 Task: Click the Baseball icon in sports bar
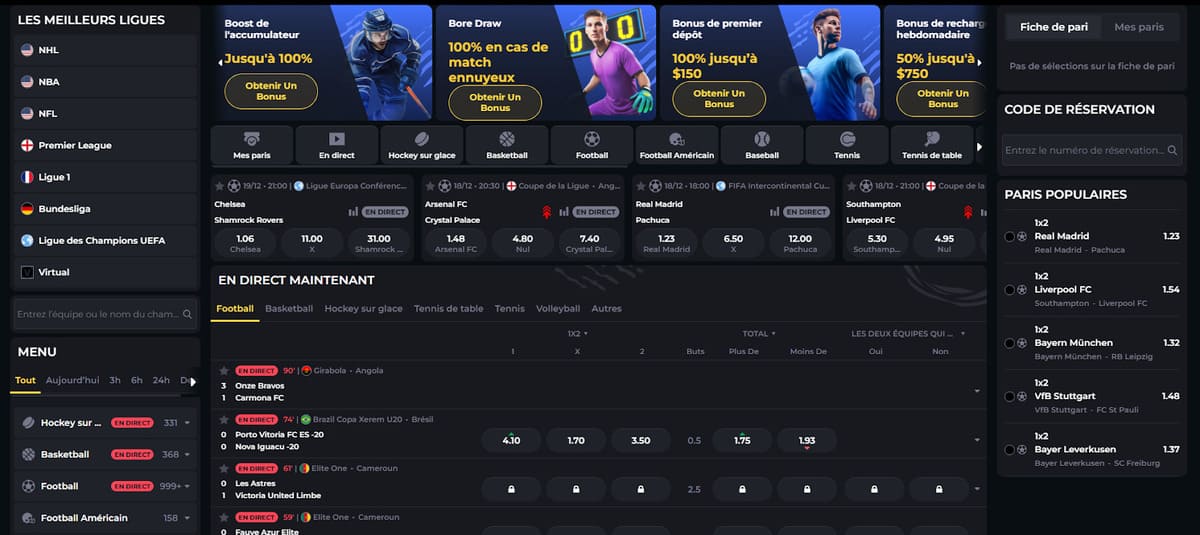[x=762, y=139]
